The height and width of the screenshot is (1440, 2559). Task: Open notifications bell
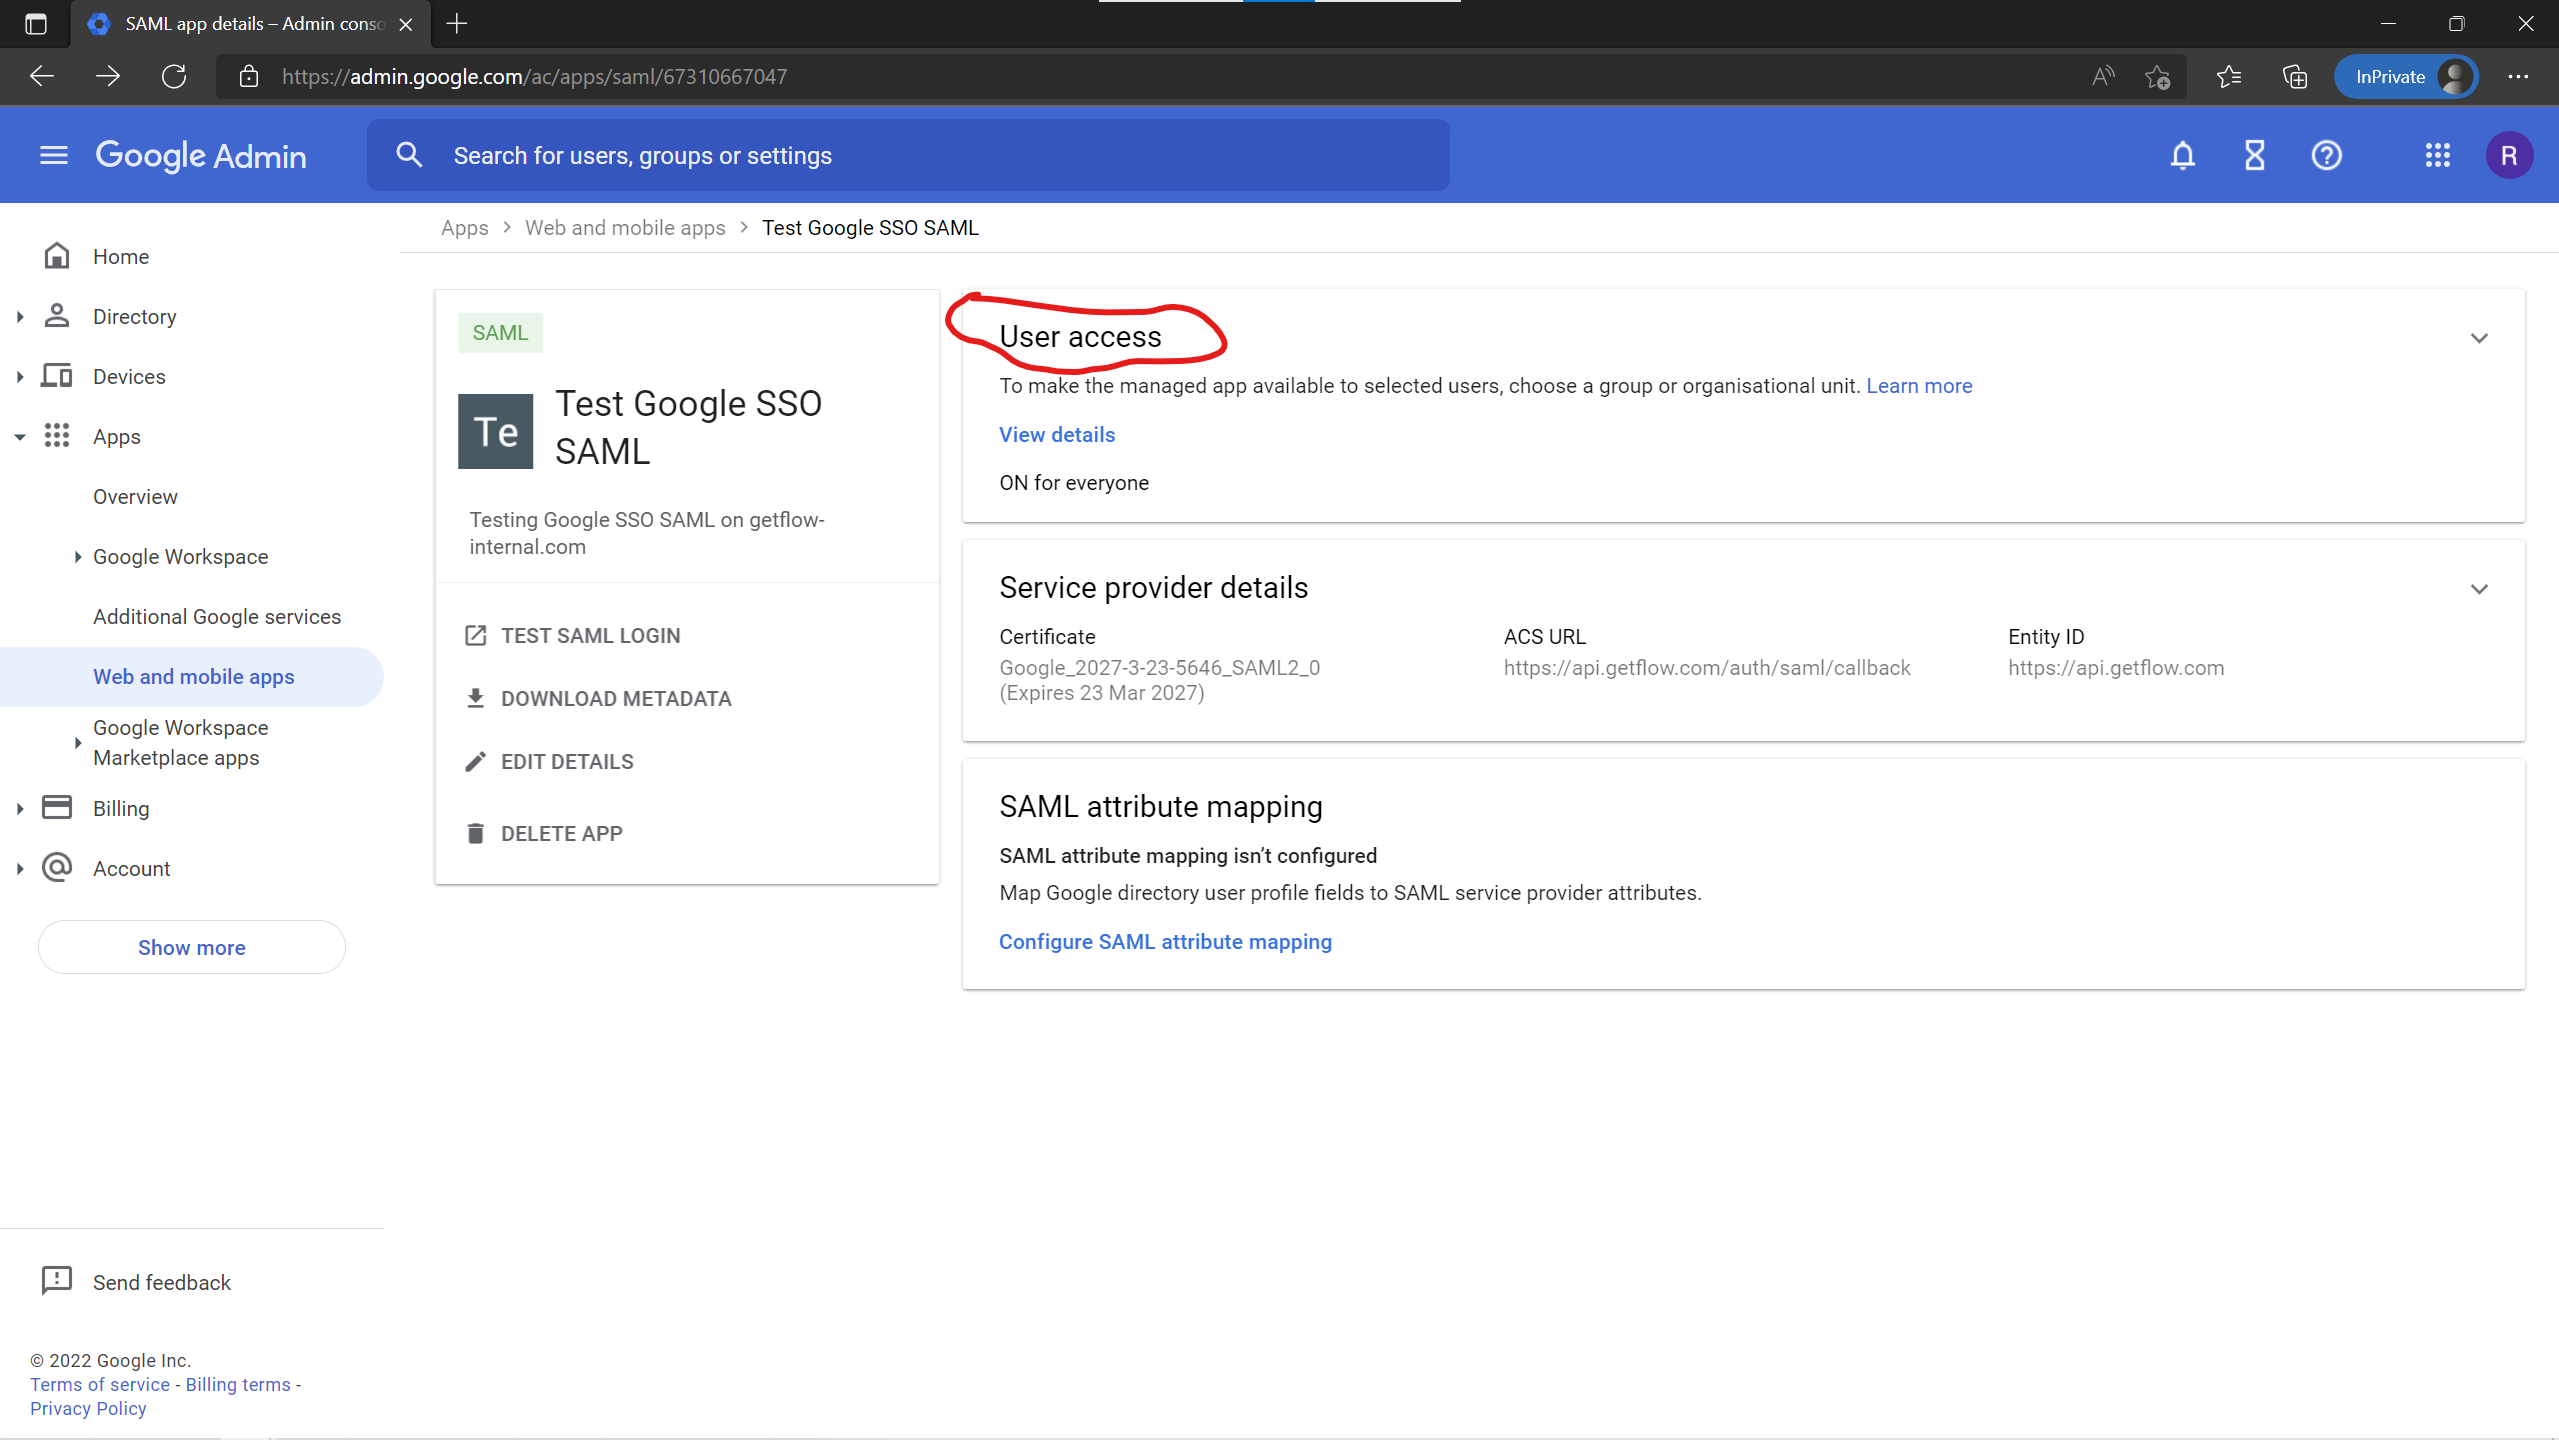(2183, 155)
